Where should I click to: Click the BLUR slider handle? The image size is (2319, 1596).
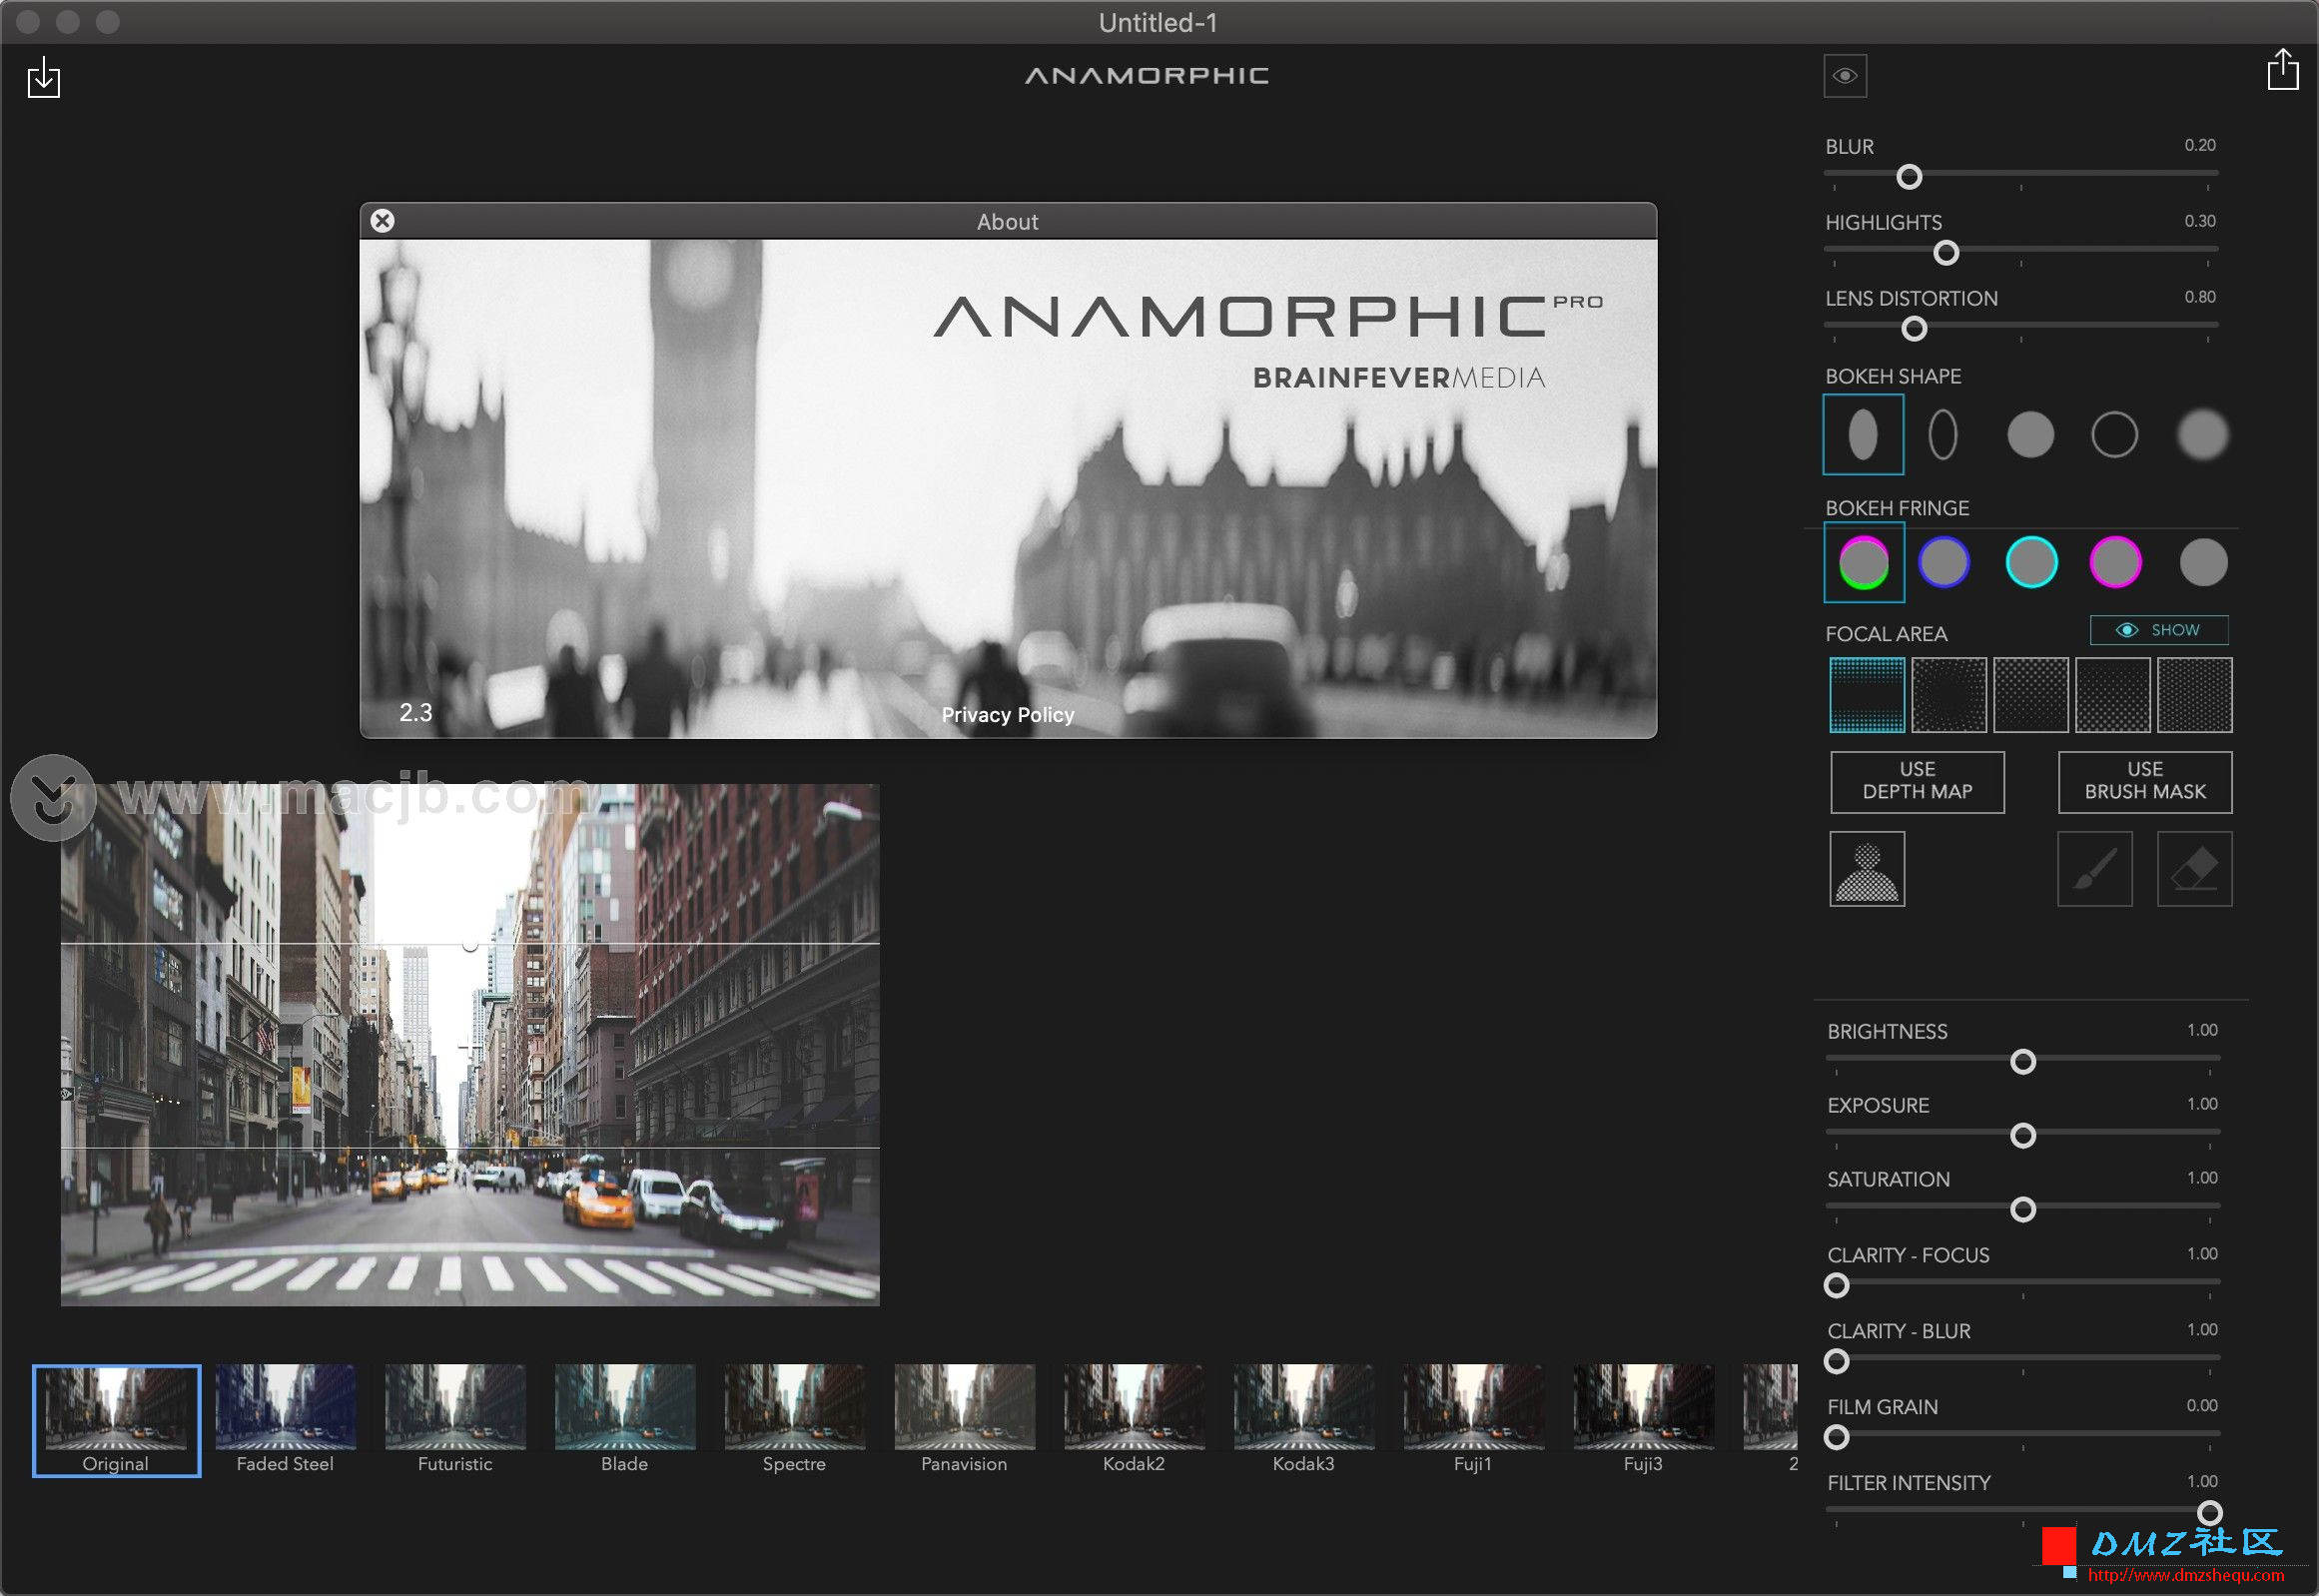click(1908, 177)
